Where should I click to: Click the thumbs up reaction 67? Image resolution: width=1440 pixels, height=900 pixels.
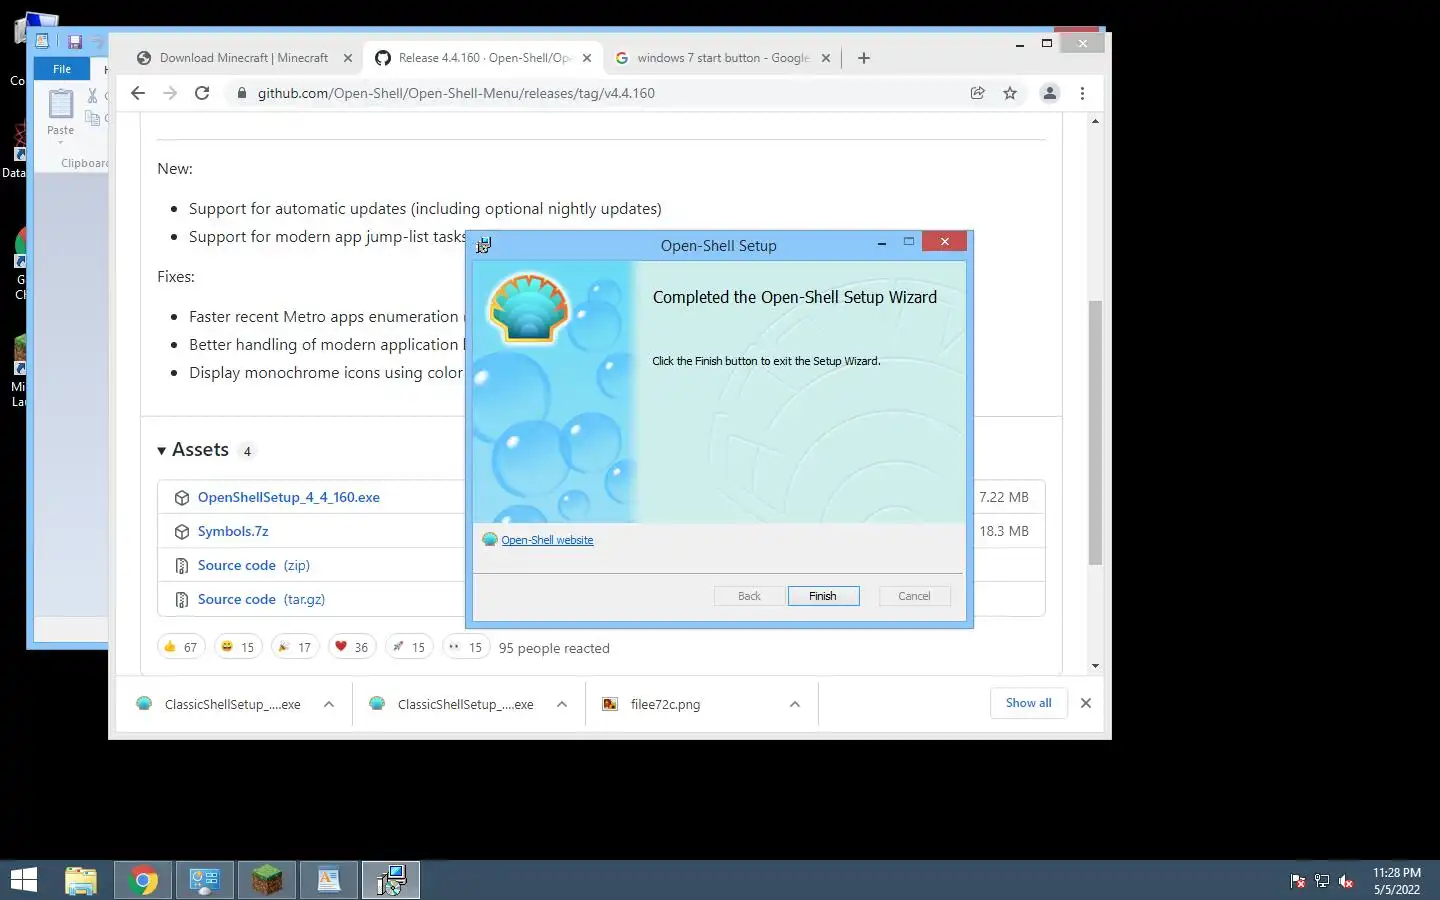pos(181,647)
